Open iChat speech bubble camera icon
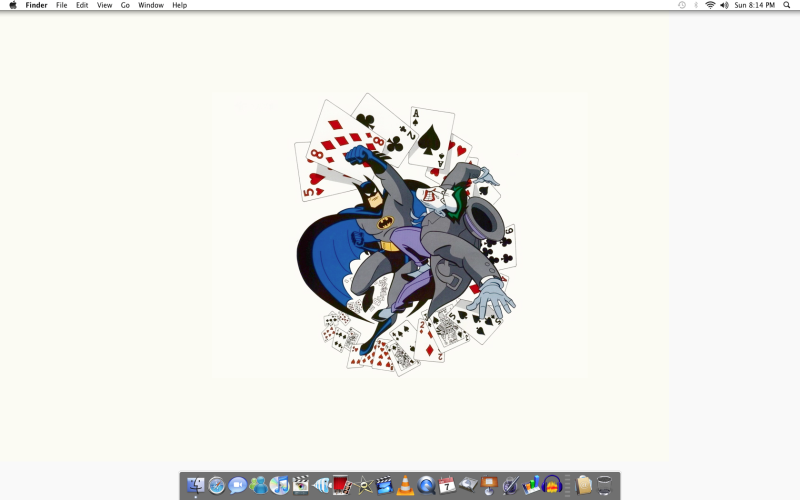The width and height of the screenshot is (800, 500). pos(238,485)
